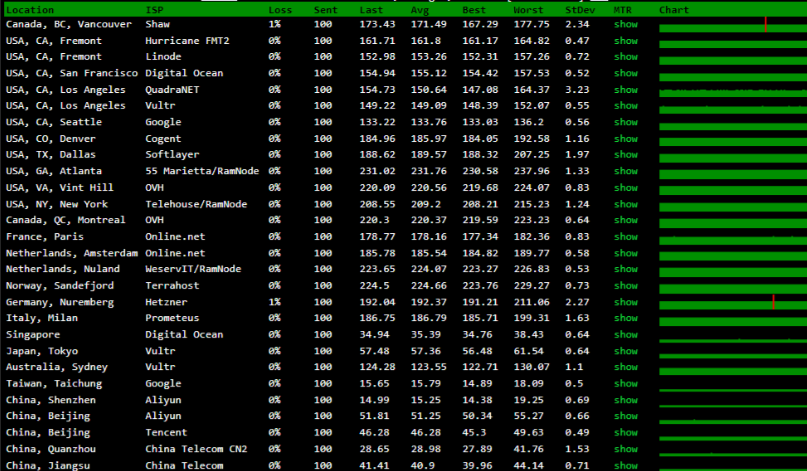Open MTR show link for Vancouver Shaw
The height and width of the screenshot is (471, 807).
(625, 24)
